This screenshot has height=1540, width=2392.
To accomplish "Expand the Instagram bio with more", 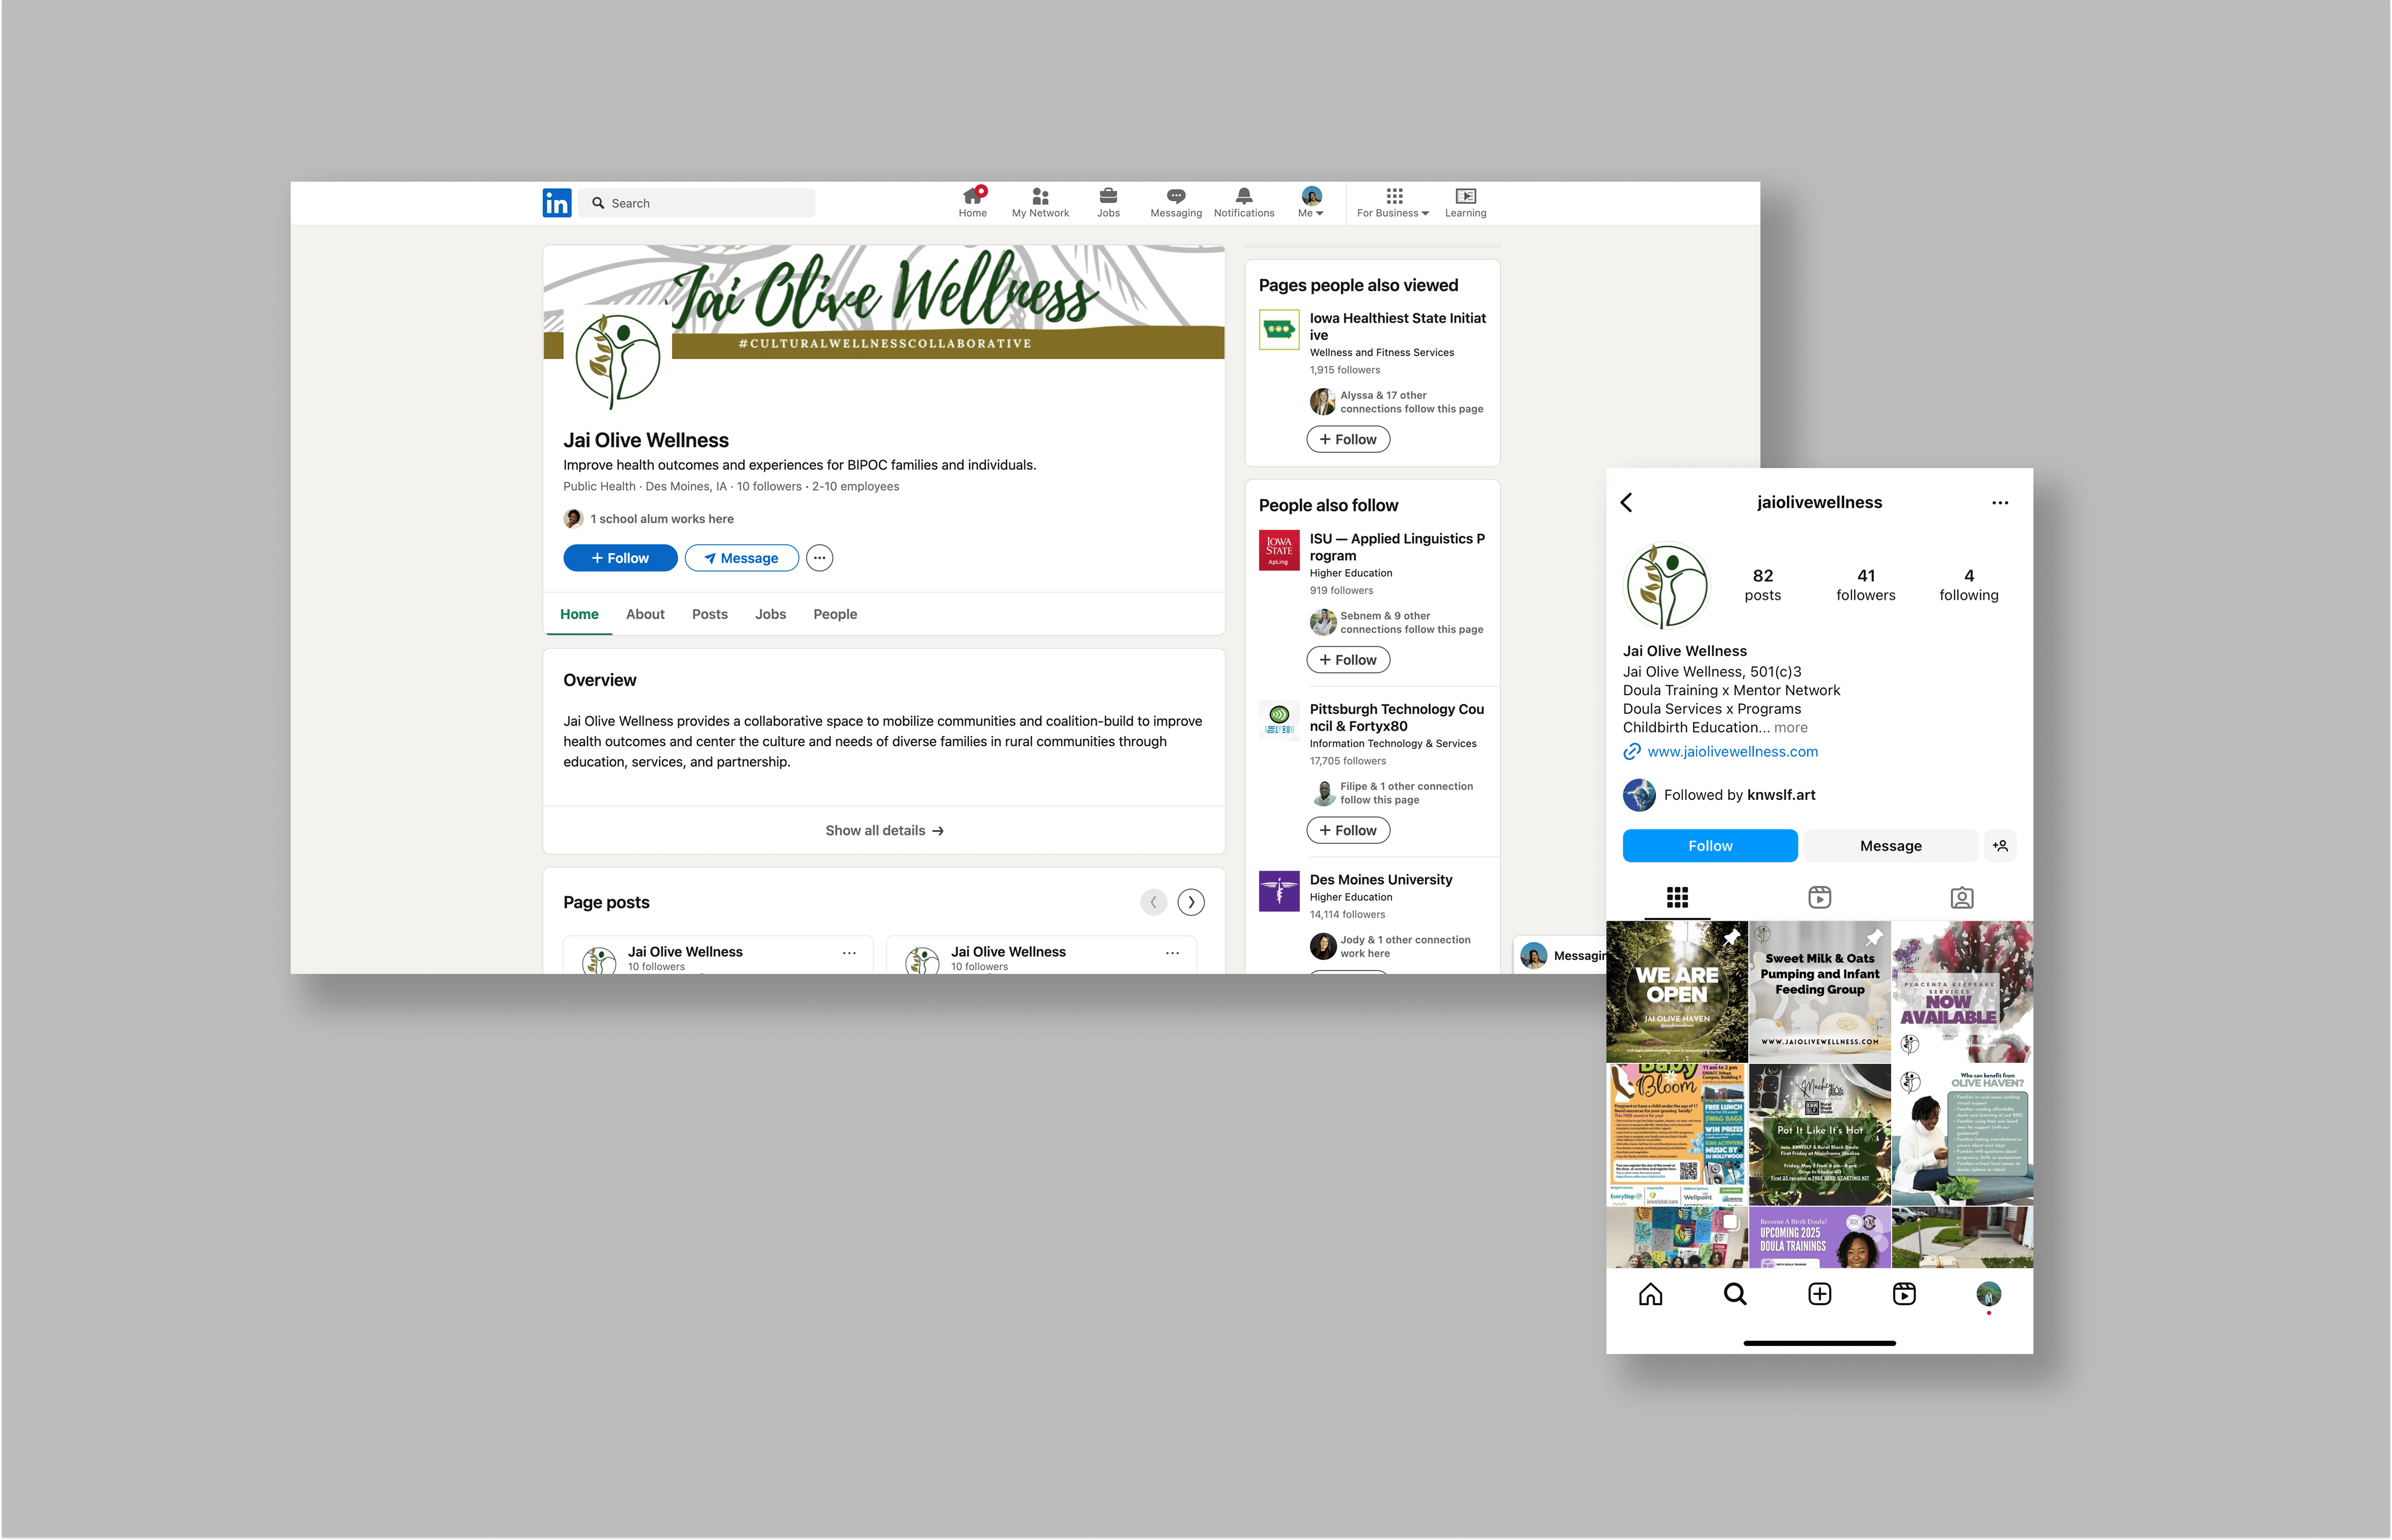I will (x=1790, y=728).
